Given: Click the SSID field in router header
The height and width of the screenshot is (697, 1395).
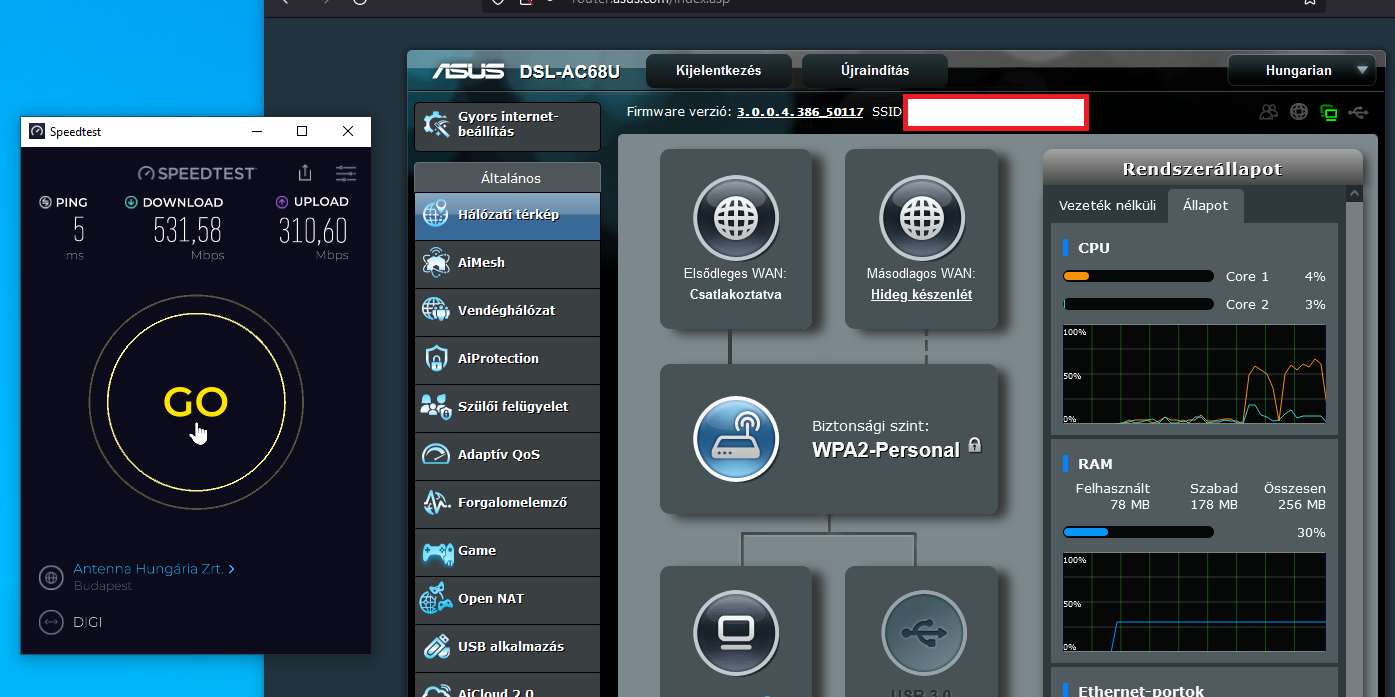Looking at the screenshot, I should (996, 112).
